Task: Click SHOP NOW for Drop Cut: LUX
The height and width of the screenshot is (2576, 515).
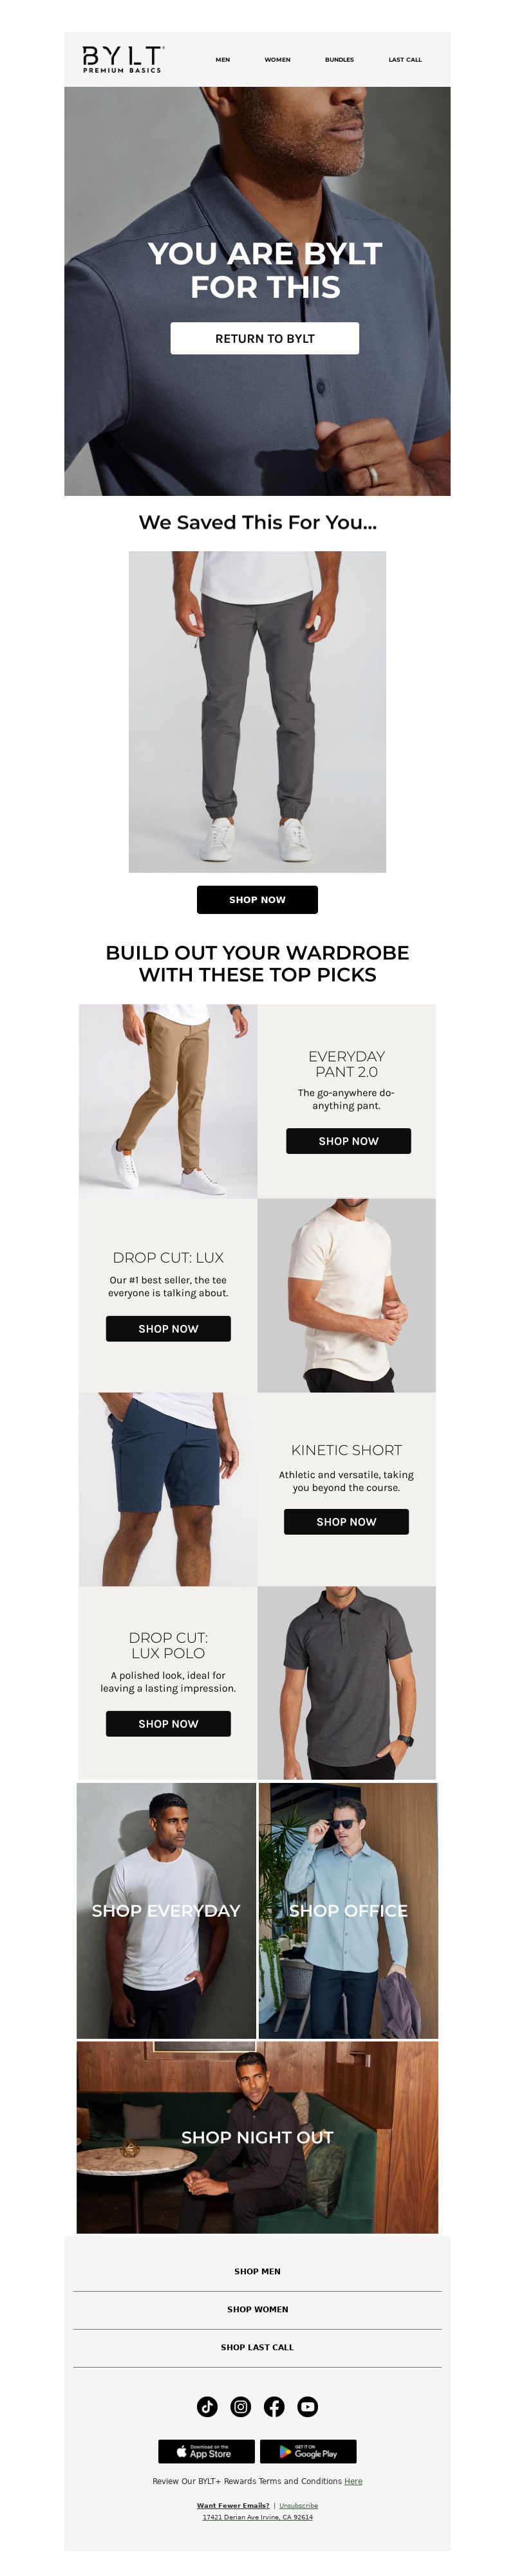Action: 168,1328
